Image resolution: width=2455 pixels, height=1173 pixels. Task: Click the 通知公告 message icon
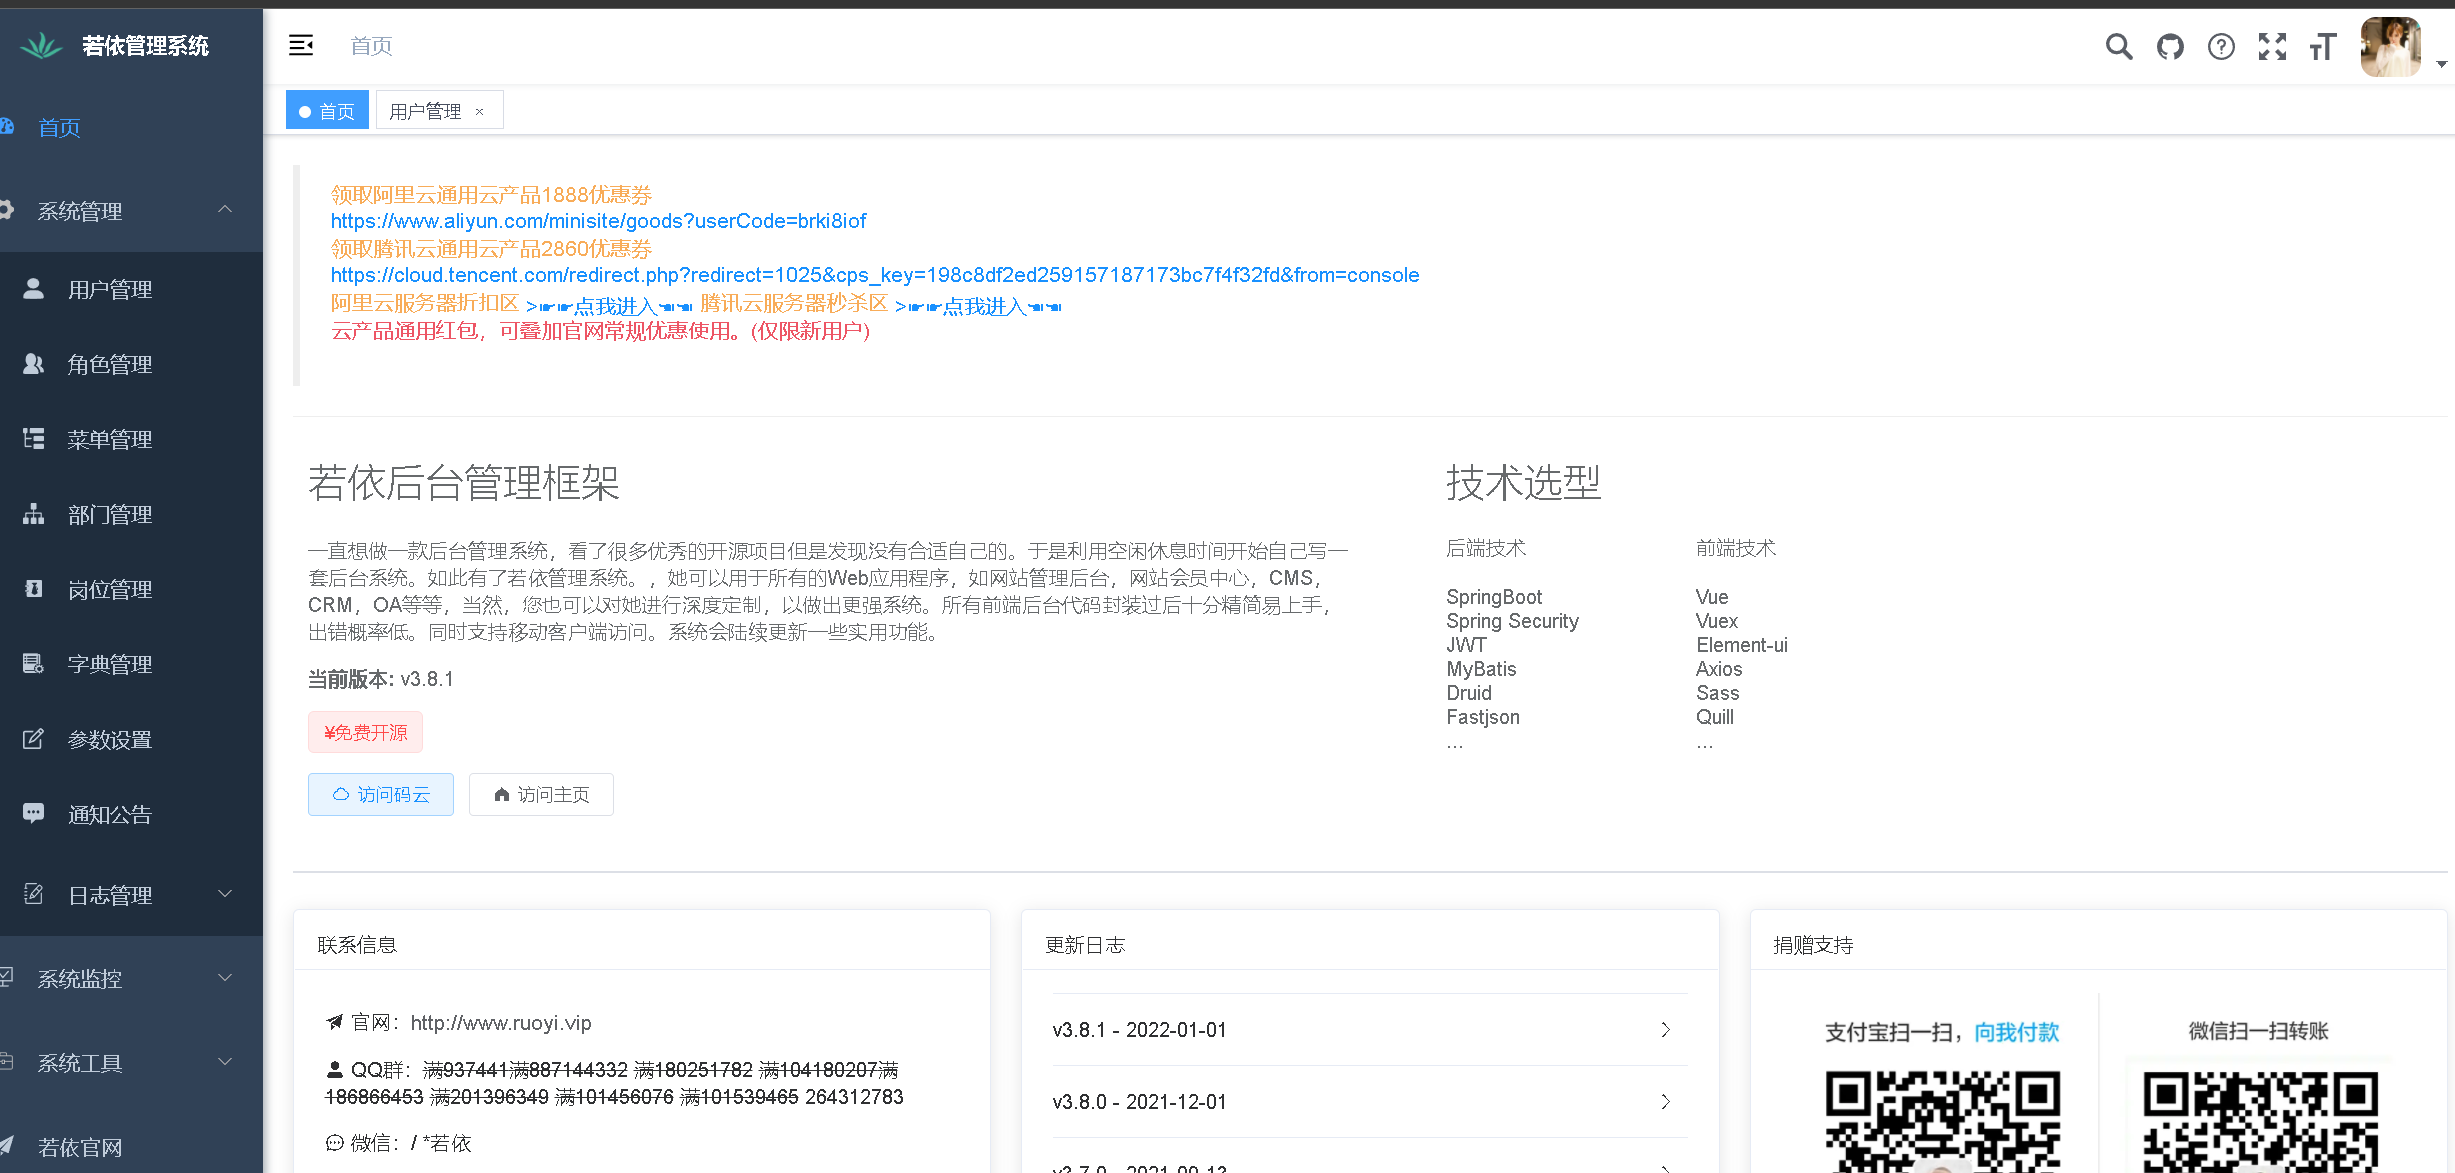point(33,814)
